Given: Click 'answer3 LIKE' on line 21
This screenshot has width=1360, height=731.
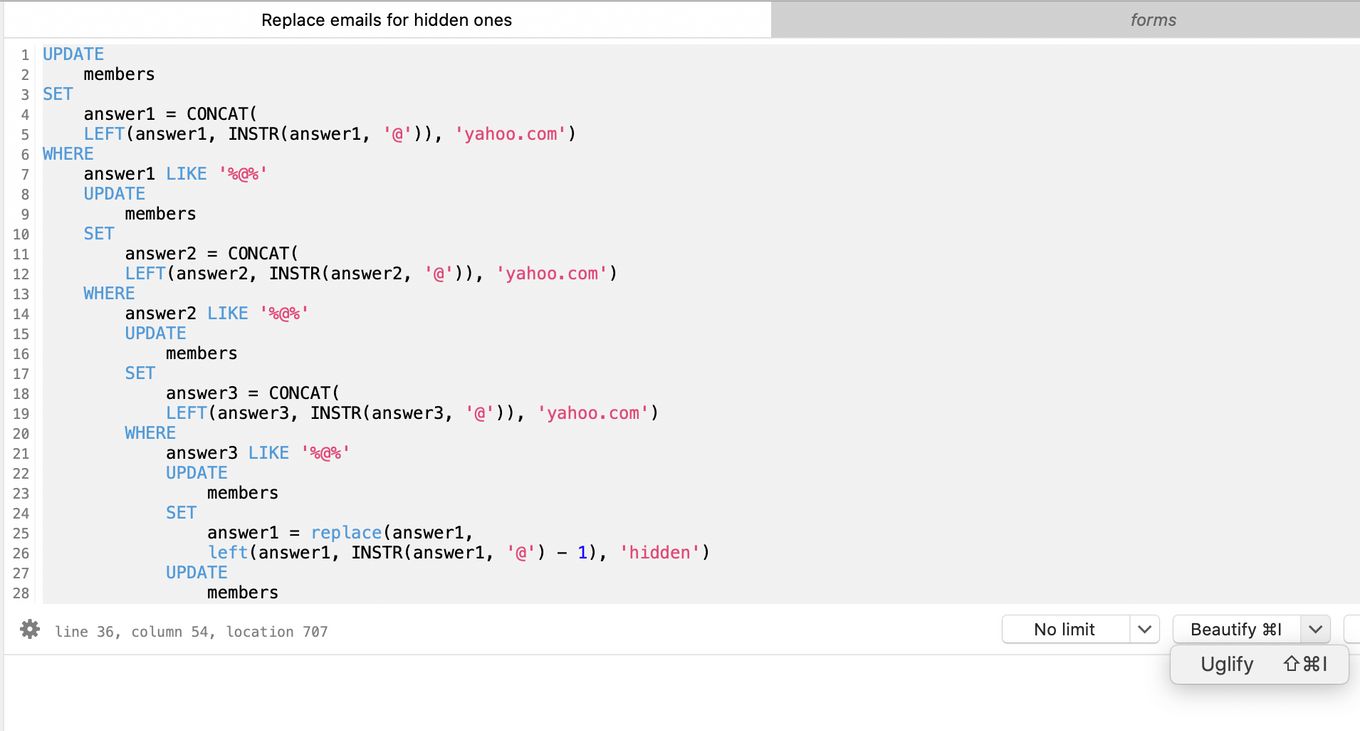Looking at the screenshot, I should click(x=227, y=454).
